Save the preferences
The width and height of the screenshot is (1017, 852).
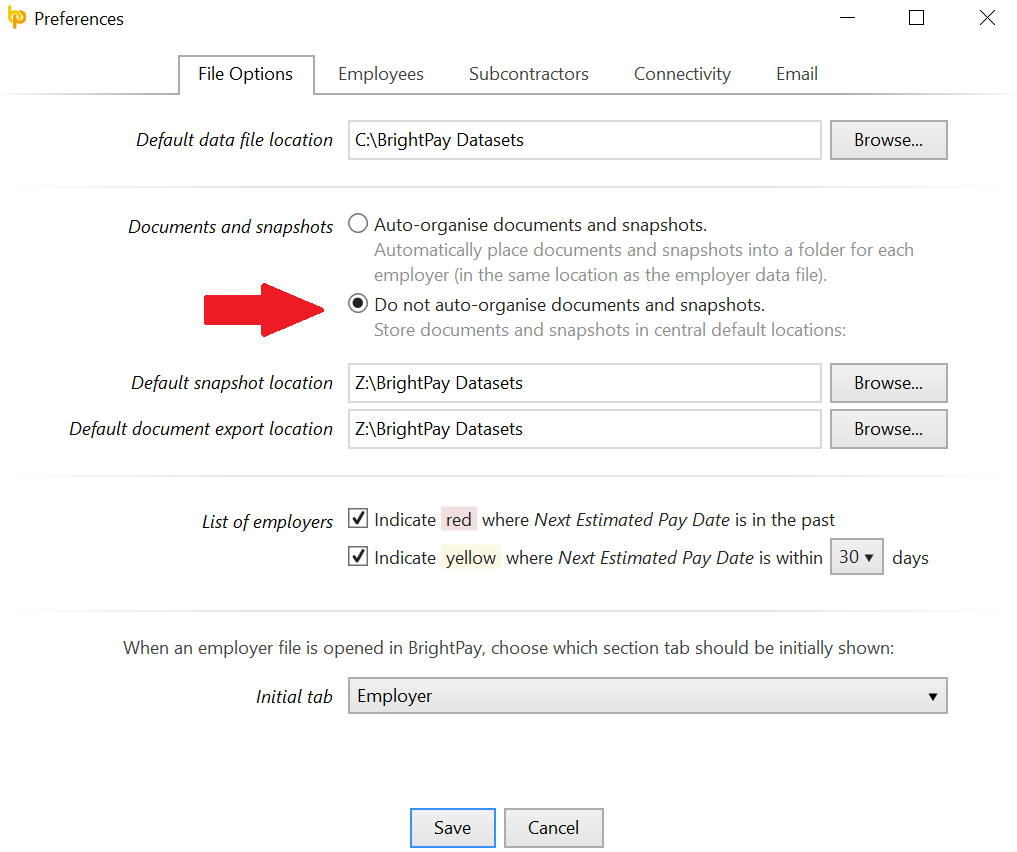pos(453,828)
